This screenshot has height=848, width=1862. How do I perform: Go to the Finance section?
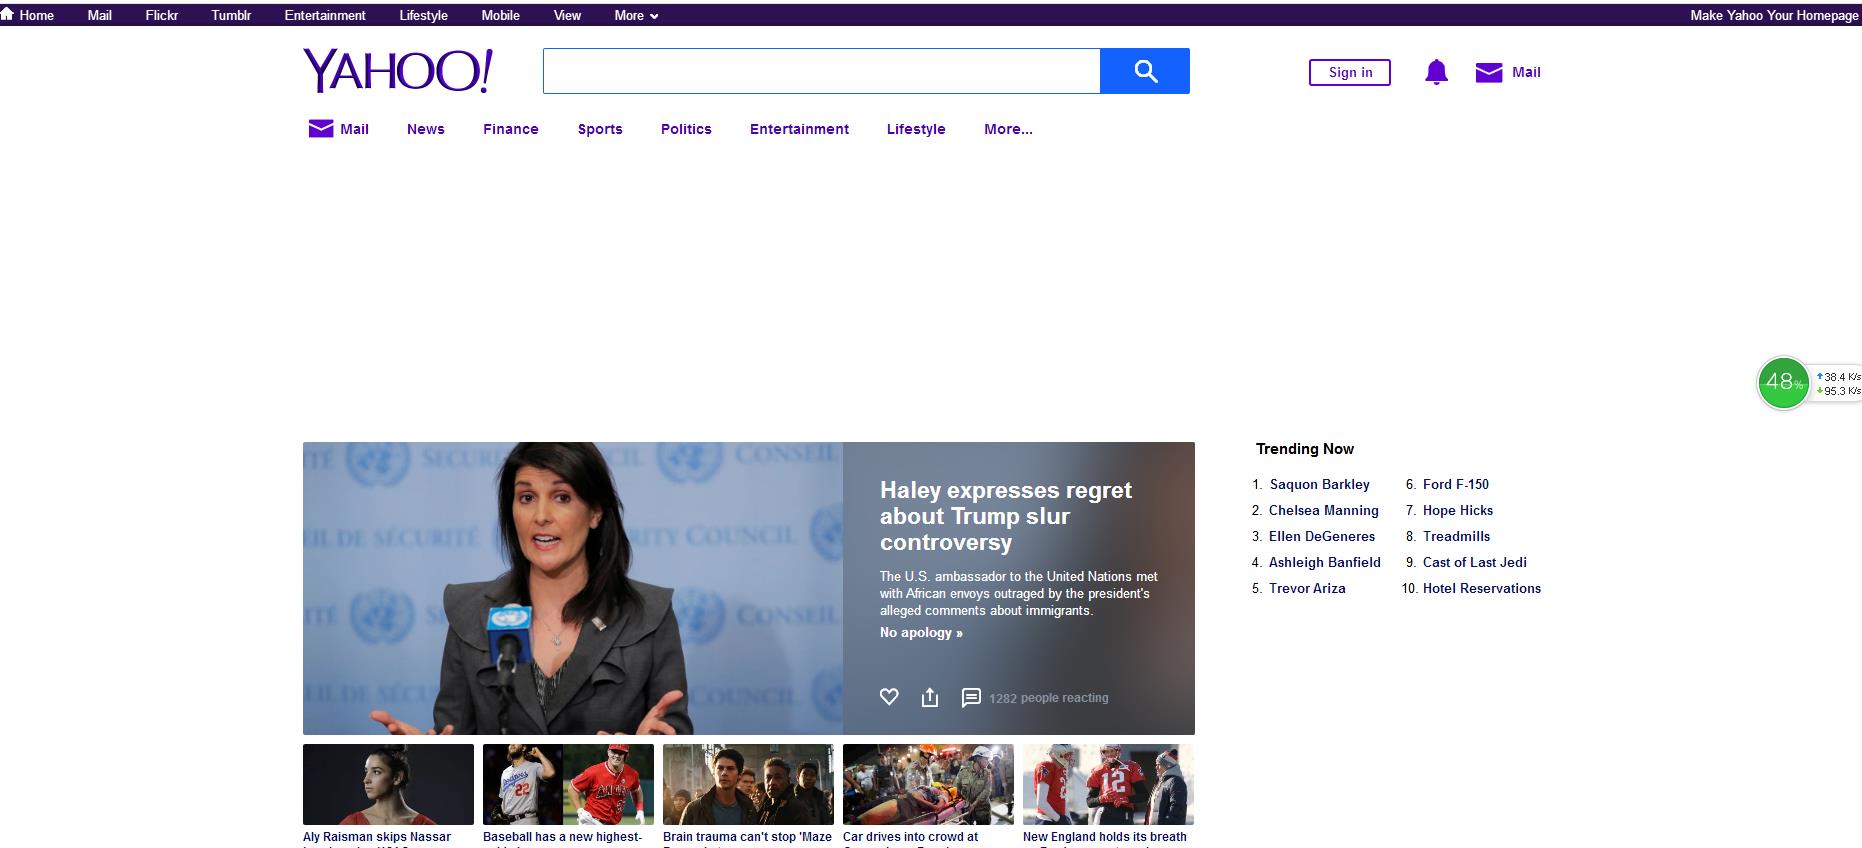pos(511,129)
